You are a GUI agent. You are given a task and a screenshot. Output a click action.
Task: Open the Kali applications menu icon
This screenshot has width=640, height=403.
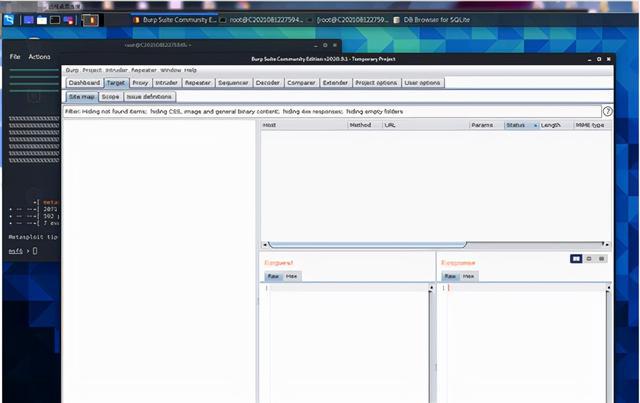pos(9,20)
